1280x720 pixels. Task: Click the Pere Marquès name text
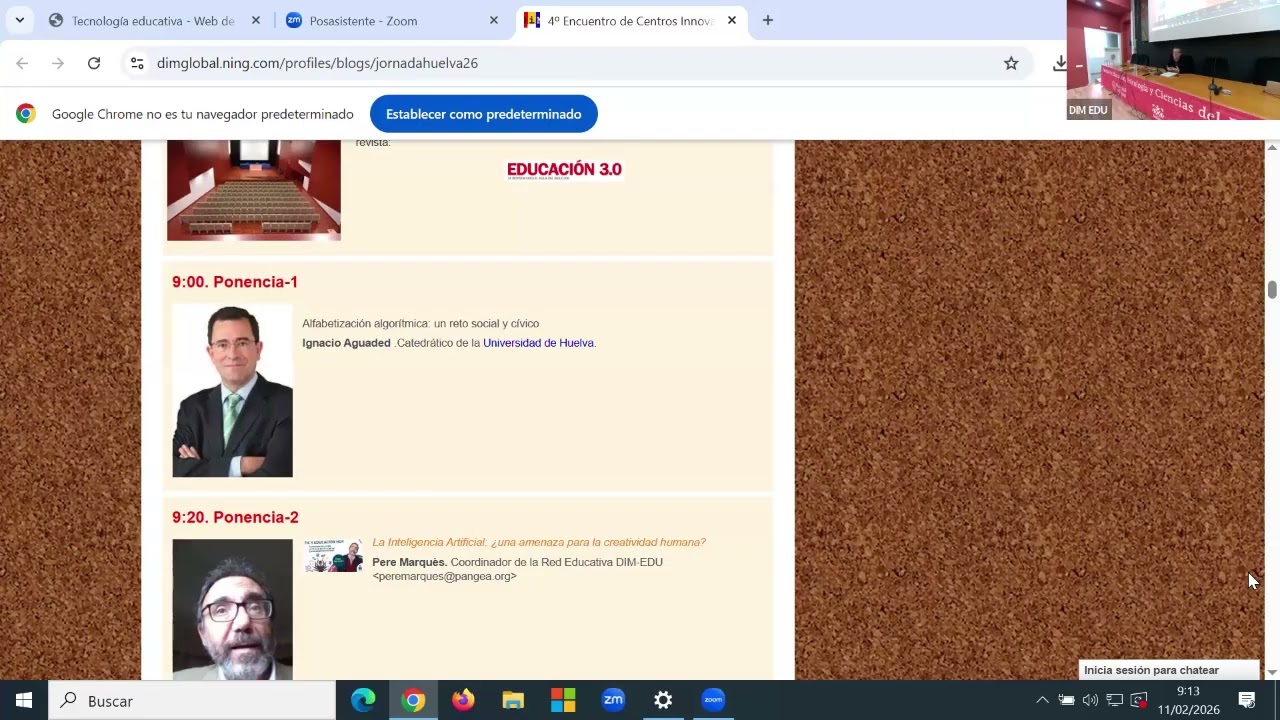[410, 562]
